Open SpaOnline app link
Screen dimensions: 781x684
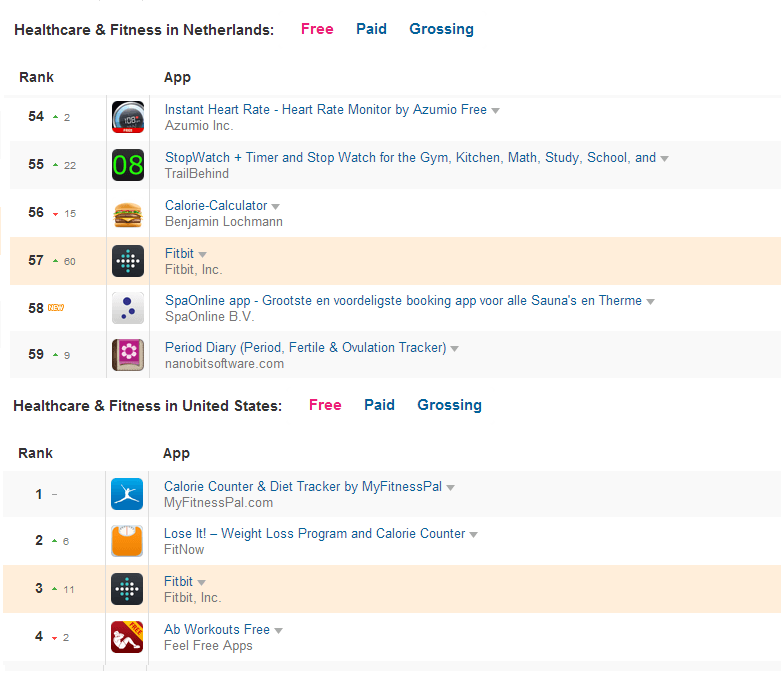point(403,300)
